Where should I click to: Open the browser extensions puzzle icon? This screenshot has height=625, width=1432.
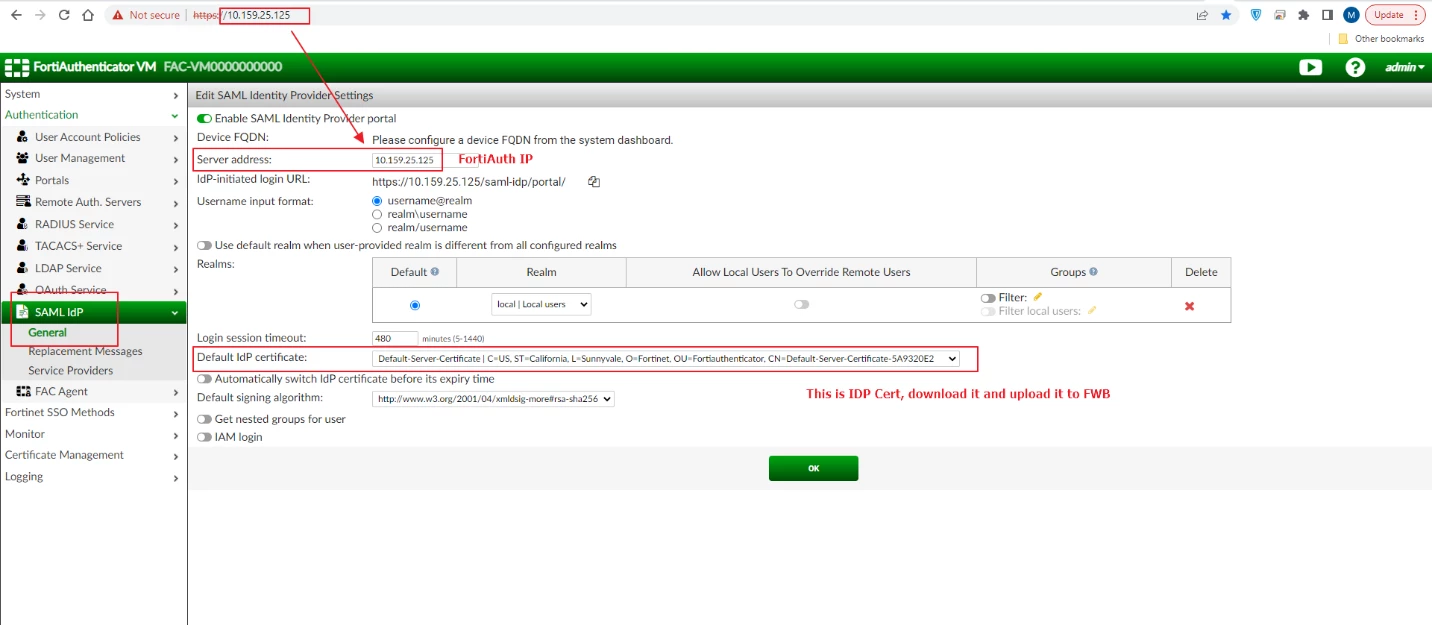click(1303, 15)
